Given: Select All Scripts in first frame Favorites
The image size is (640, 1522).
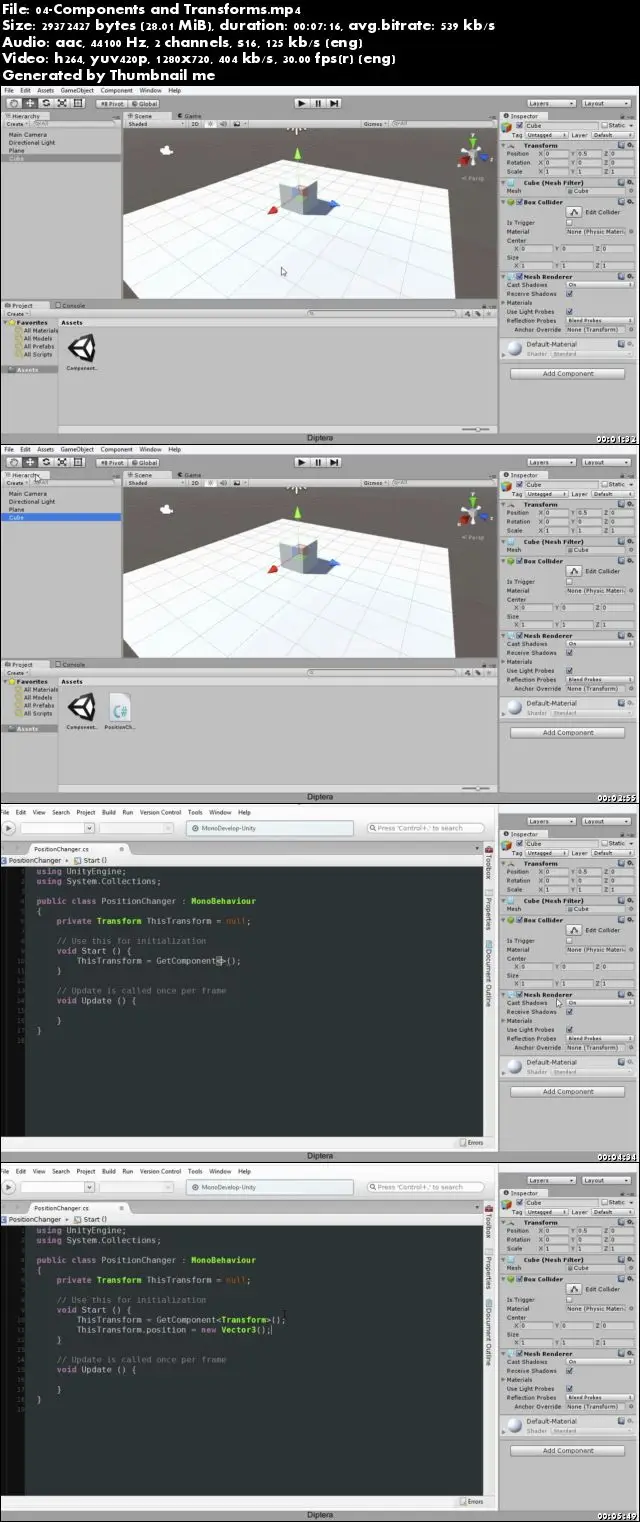Looking at the screenshot, I should click(38, 355).
